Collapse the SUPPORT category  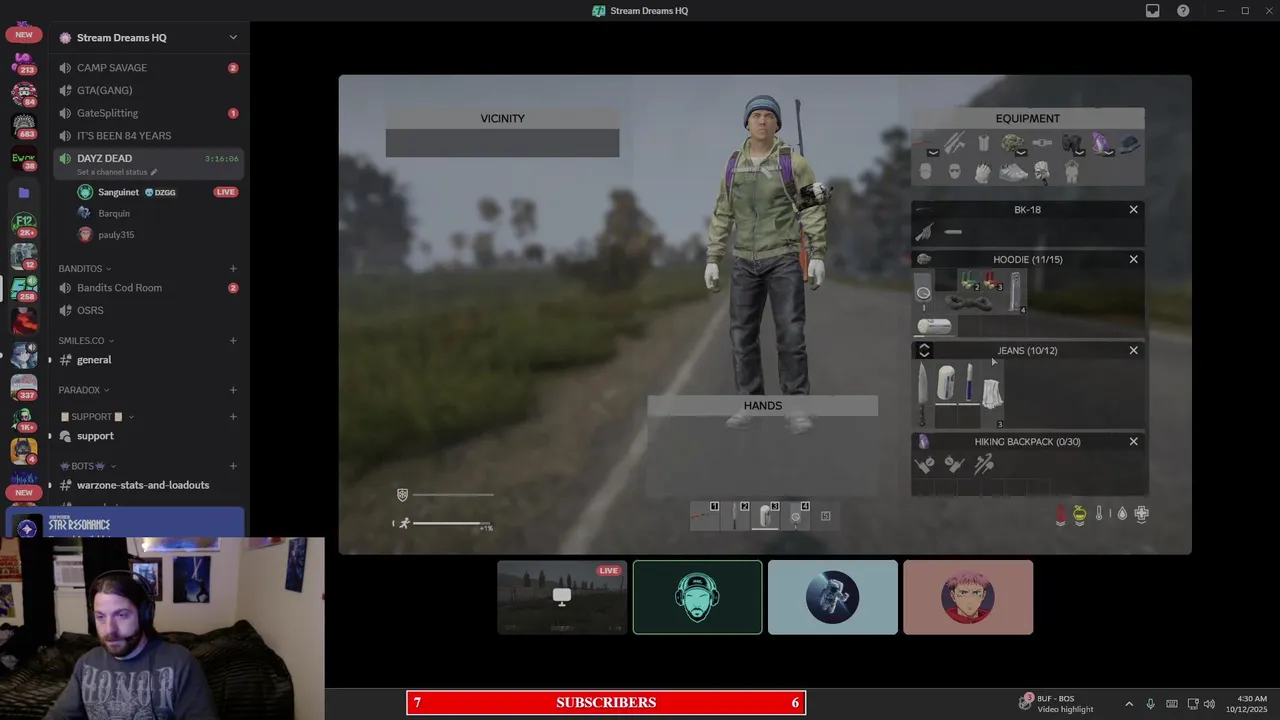97,417
